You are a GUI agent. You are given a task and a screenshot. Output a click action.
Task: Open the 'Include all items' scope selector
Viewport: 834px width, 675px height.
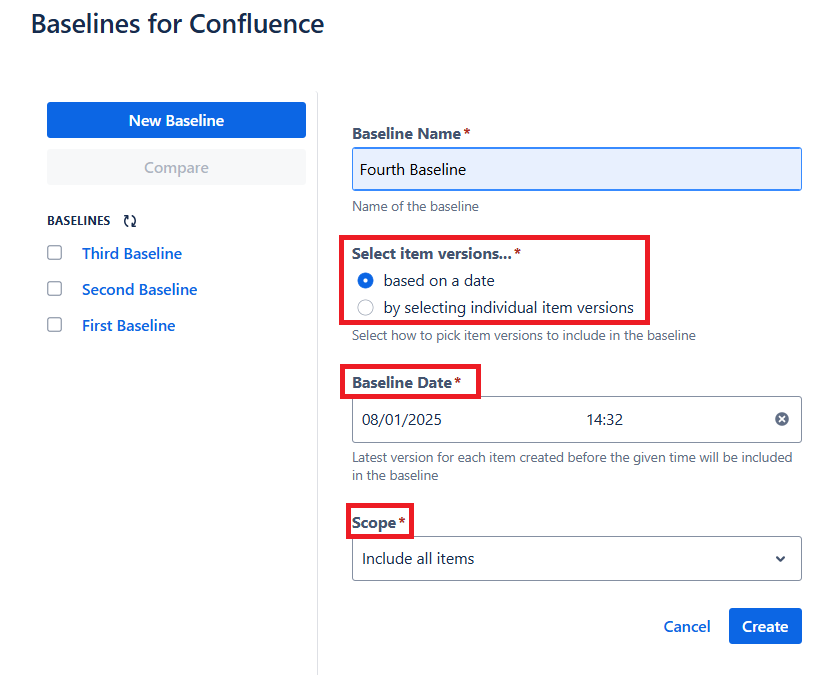(x=576, y=558)
